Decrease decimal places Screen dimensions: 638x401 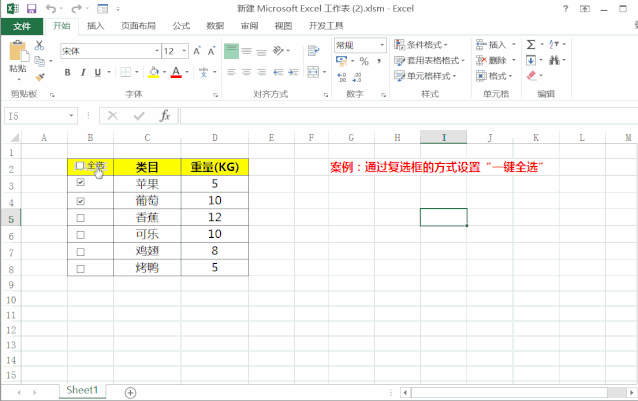[x=357, y=77]
